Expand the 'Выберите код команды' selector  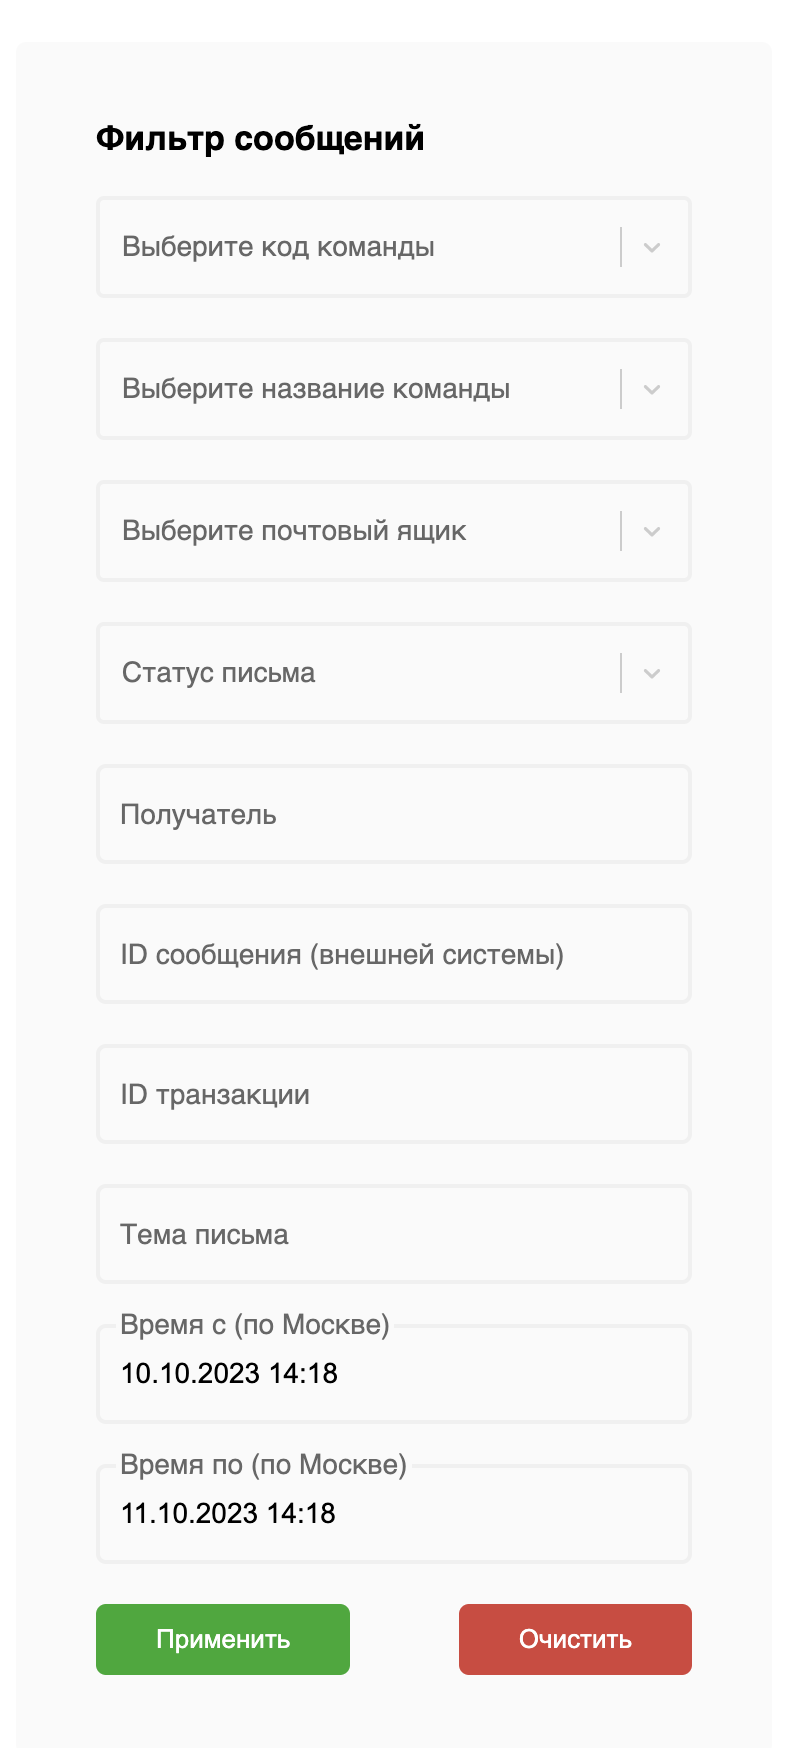[394, 247]
